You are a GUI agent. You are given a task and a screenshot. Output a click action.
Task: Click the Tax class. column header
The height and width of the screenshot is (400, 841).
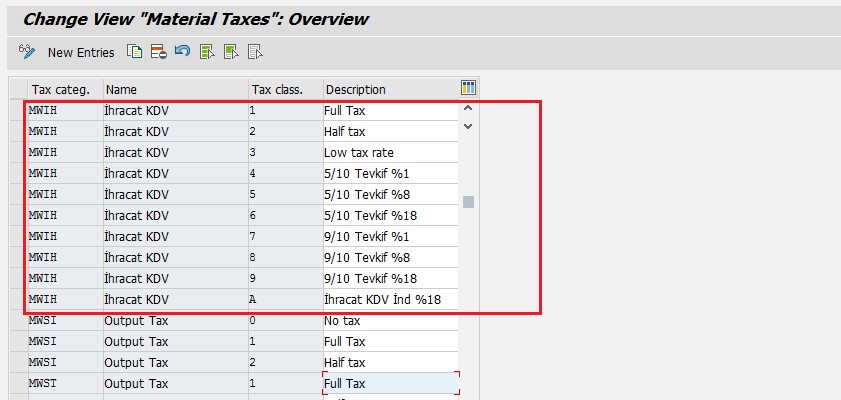pos(284,89)
